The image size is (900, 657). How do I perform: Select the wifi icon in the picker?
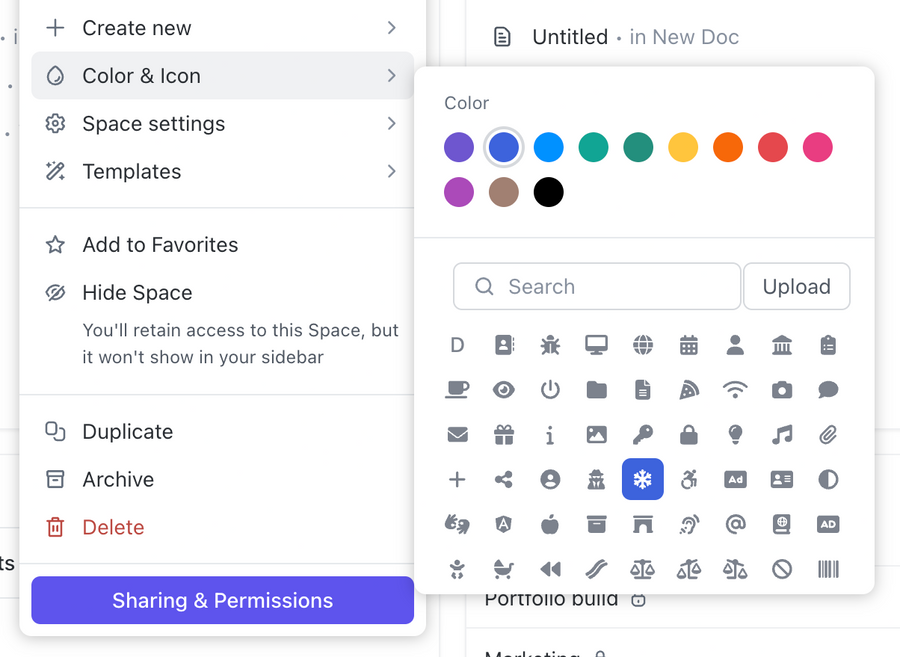[x=735, y=390]
